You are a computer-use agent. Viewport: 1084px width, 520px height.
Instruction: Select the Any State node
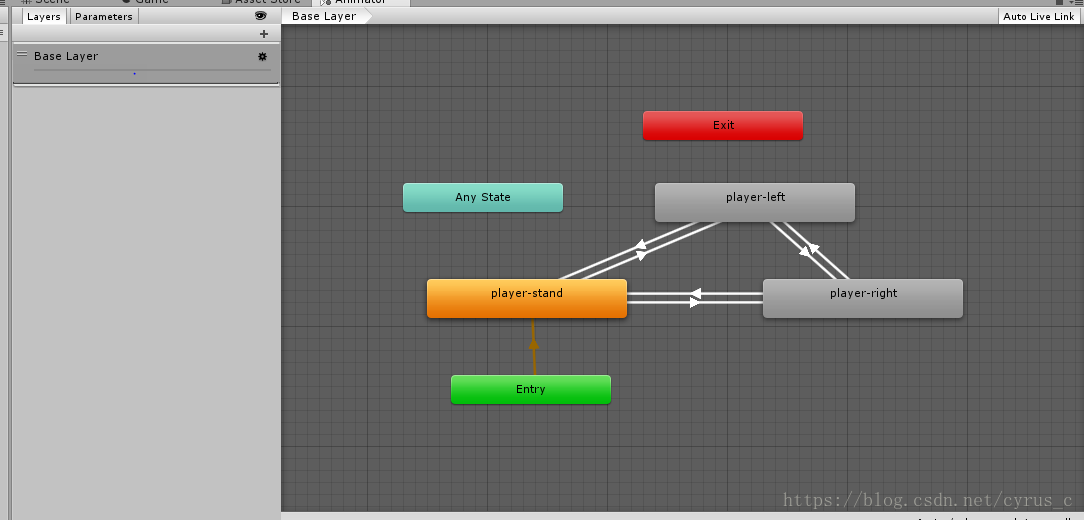tap(483, 198)
